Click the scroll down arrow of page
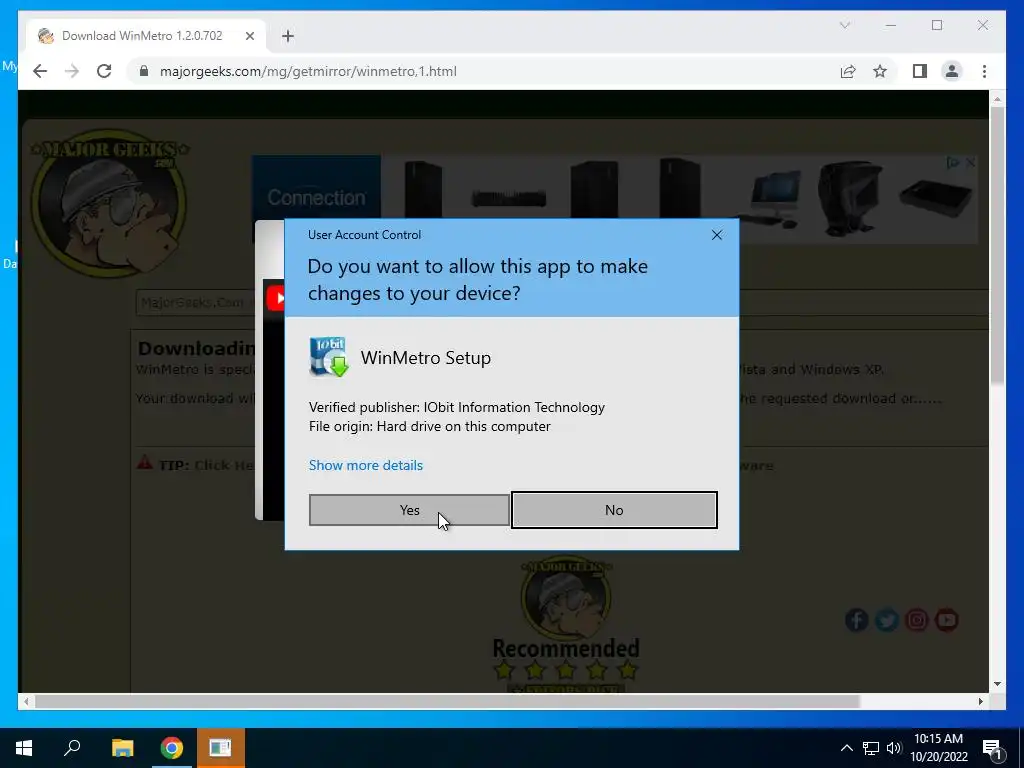The height and width of the screenshot is (768, 1024). coord(997,684)
